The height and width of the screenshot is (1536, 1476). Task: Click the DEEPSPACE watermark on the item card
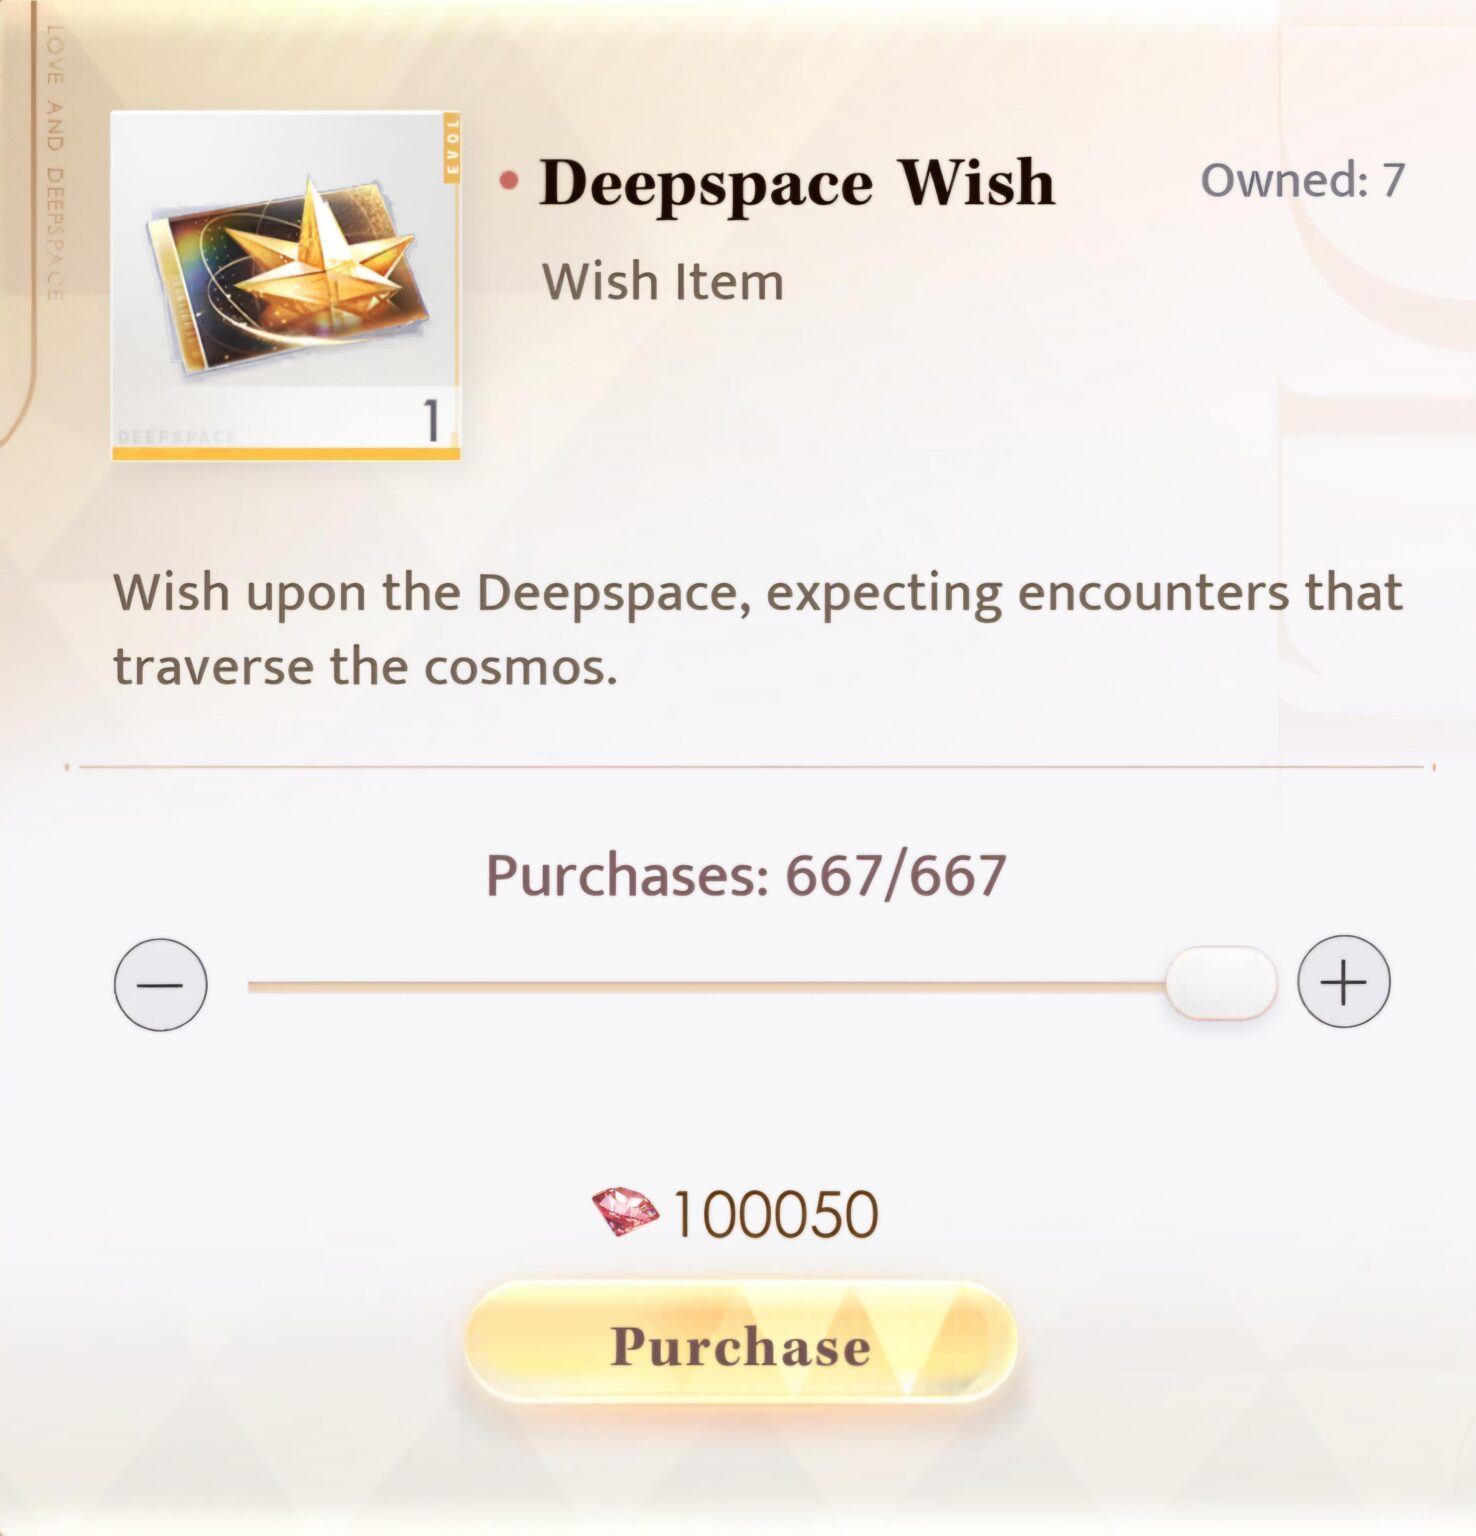coord(176,437)
